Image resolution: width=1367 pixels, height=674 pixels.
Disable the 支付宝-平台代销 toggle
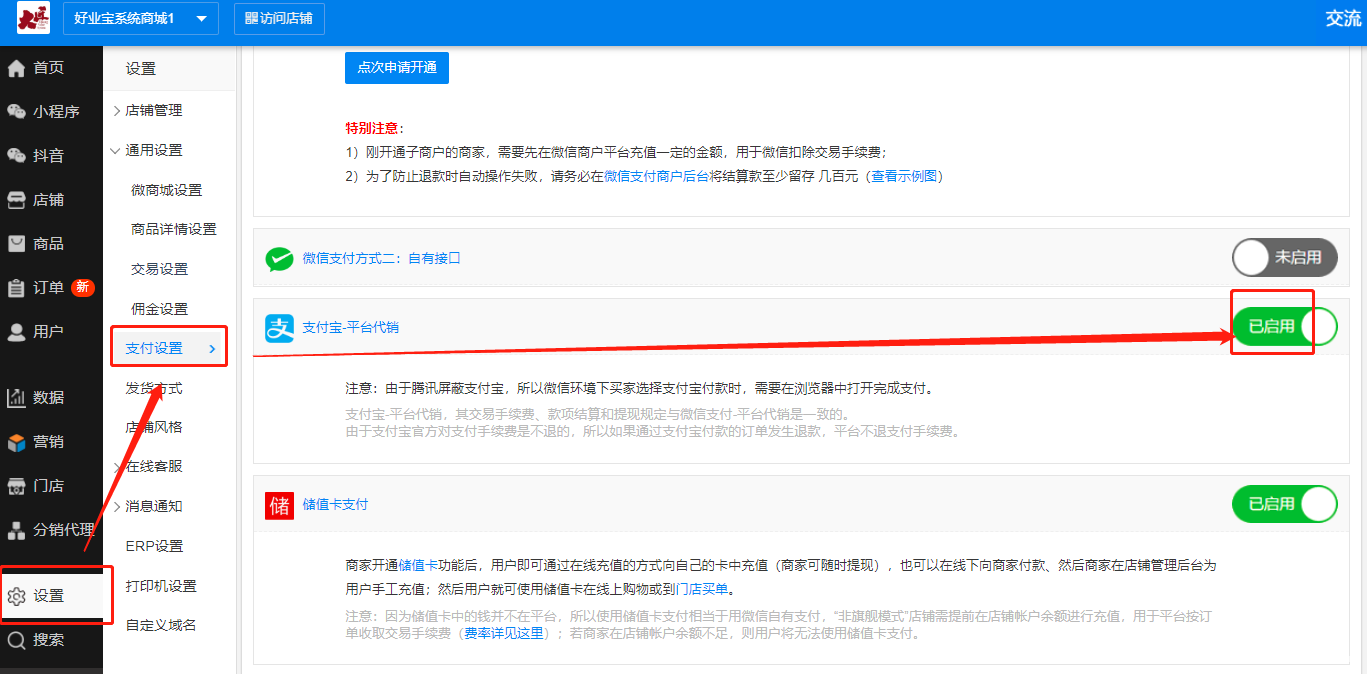click(1284, 327)
